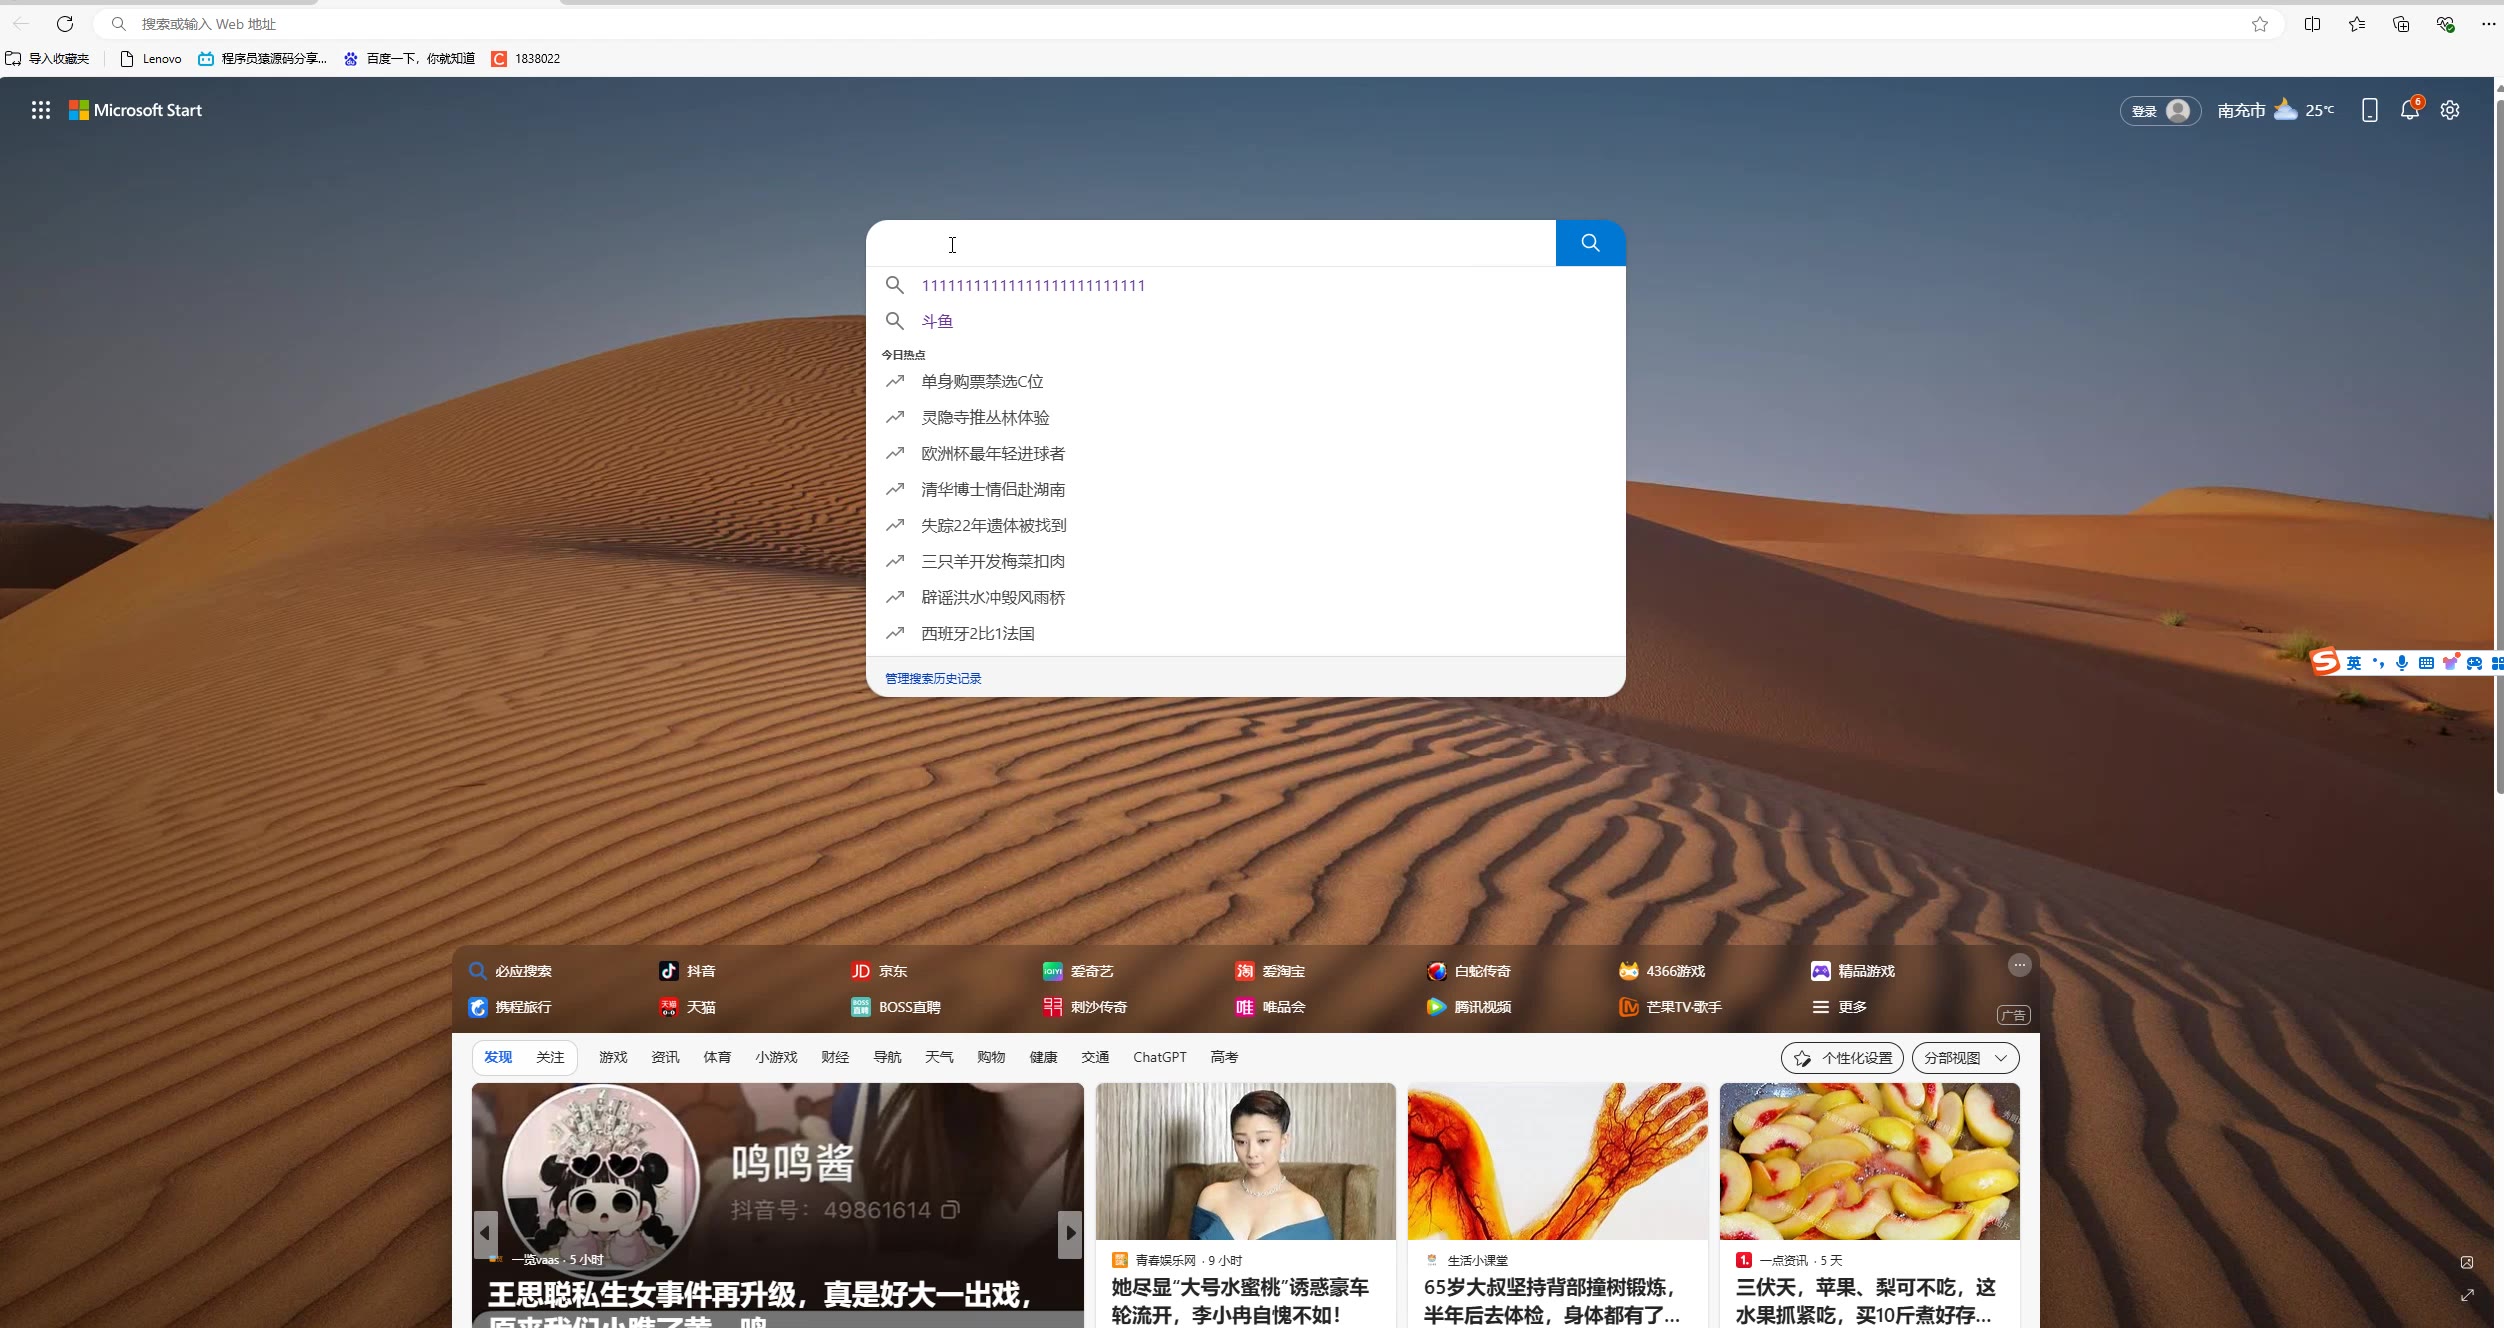The width and height of the screenshot is (2504, 1328).
Task: Refresh the browser page
Action: click(65, 24)
